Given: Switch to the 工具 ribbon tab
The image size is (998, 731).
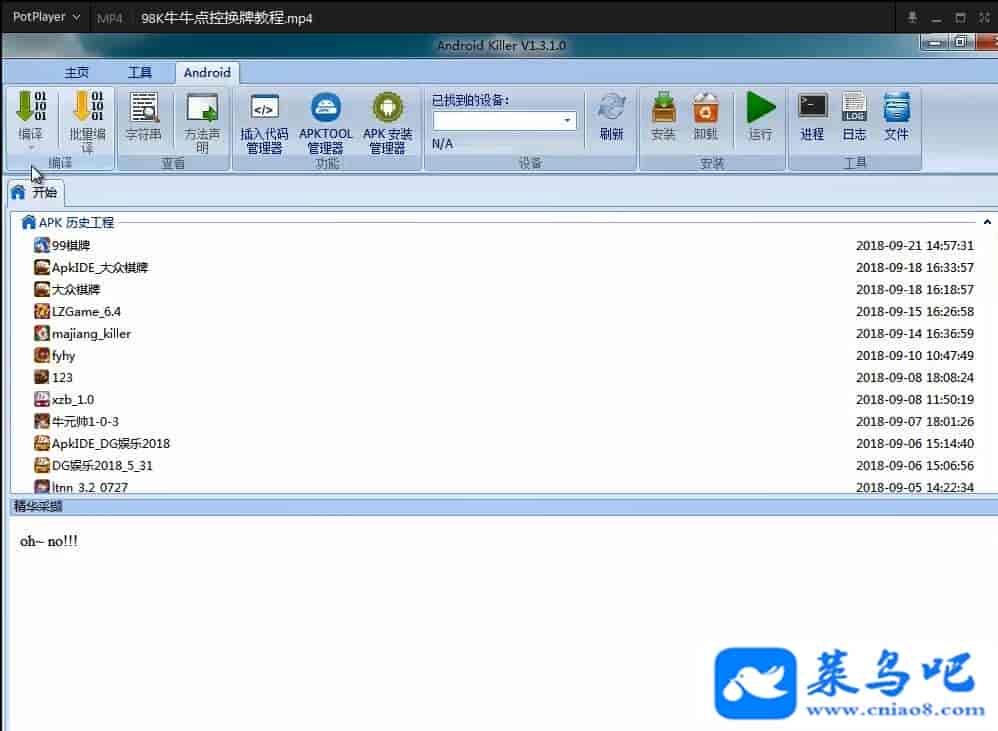Looking at the screenshot, I should click(140, 73).
